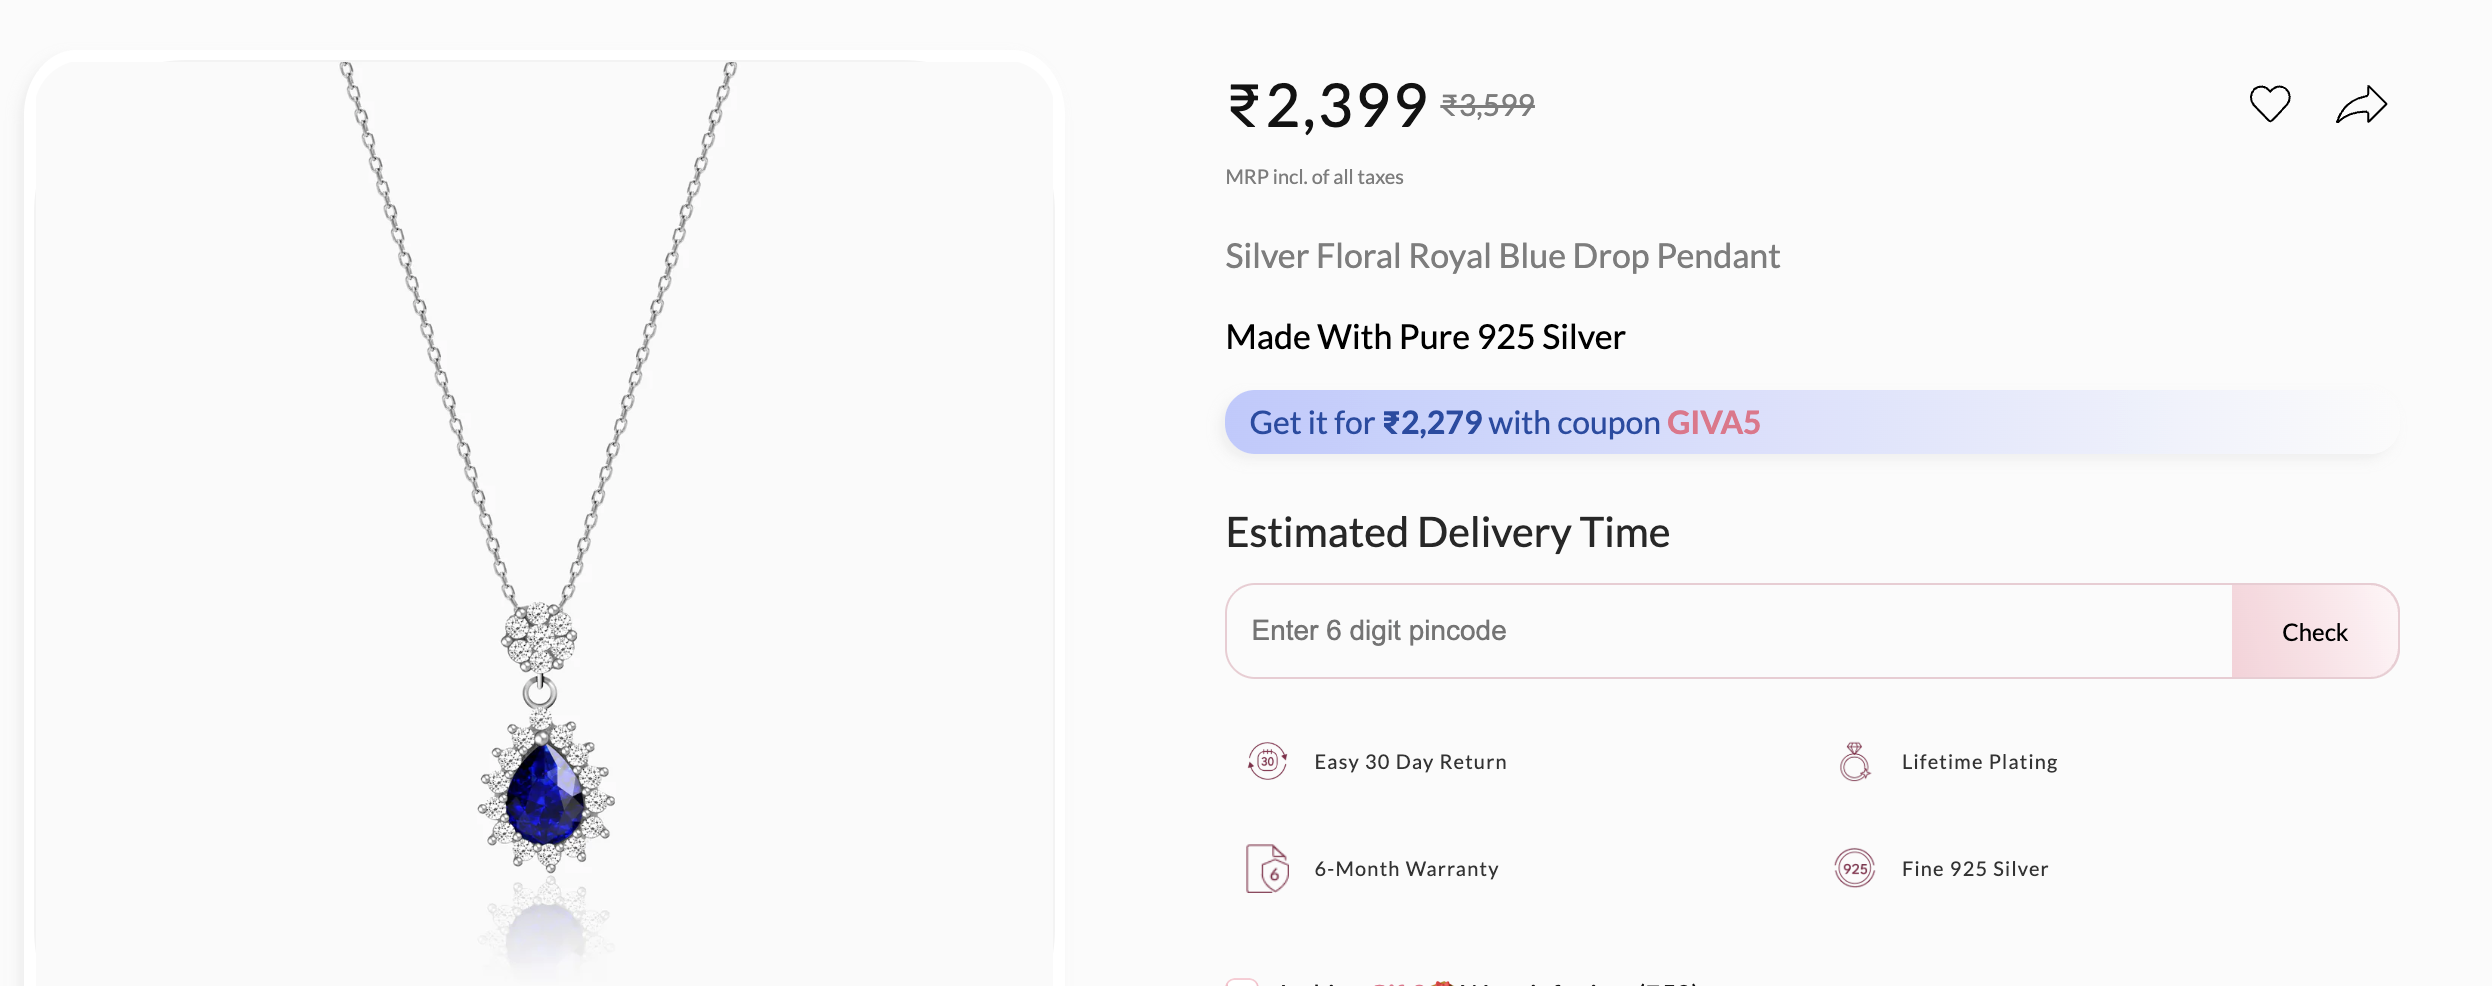Screen dimensions: 2492x986
Task: Click the coupon offer banner's ₹2,279 price
Action: (1432, 423)
